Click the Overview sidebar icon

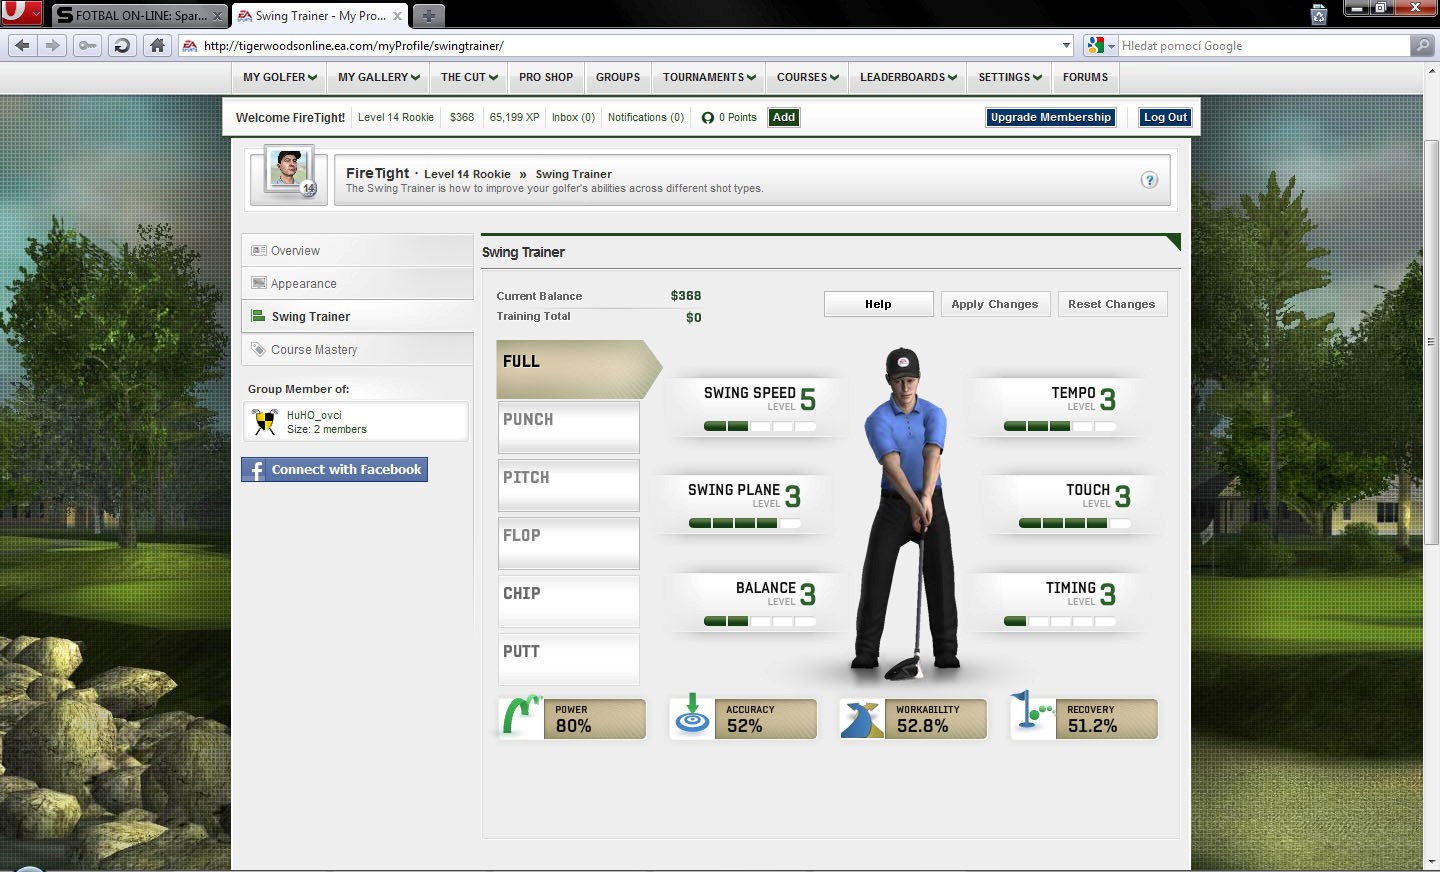pos(259,250)
